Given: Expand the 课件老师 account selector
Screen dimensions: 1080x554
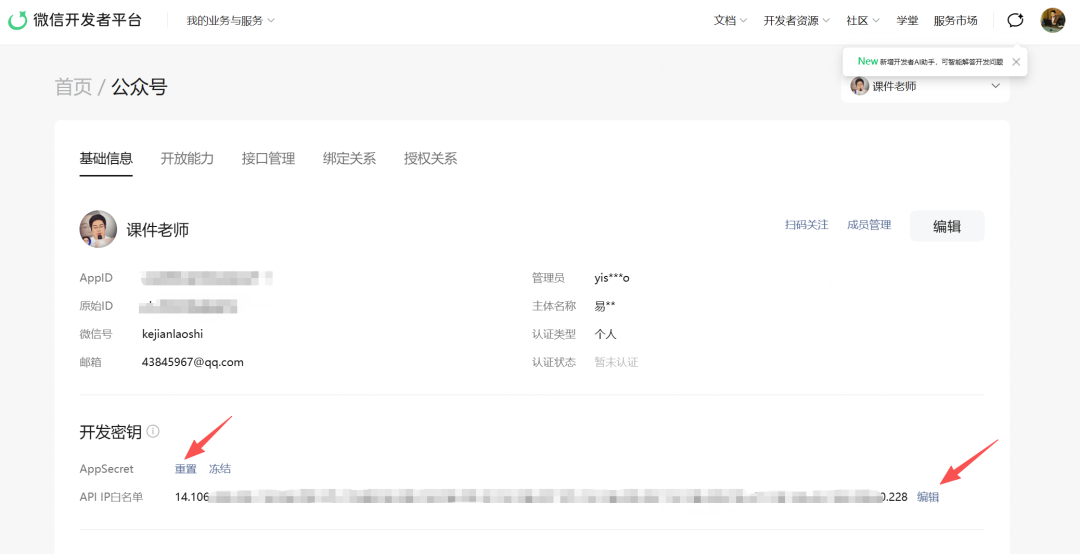Looking at the screenshot, I should [x=925, y=87].
